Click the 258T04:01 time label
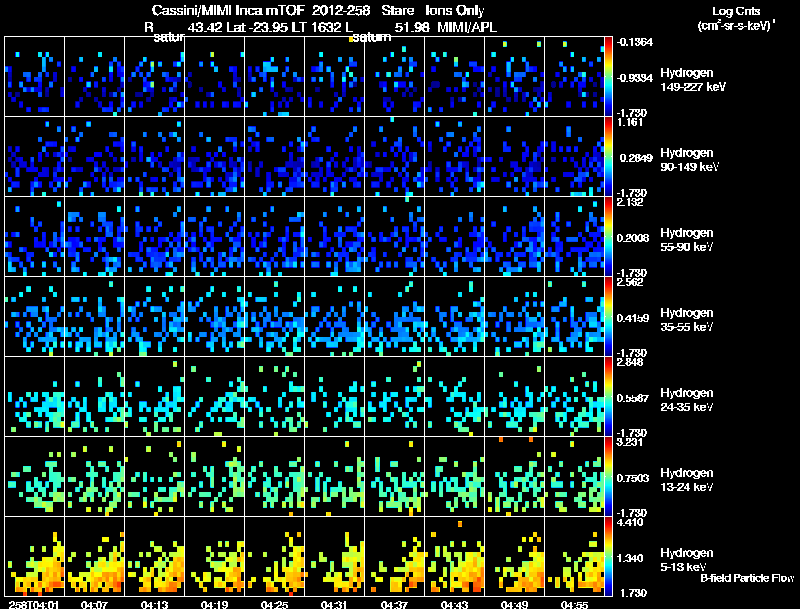The width and height of the screenshot is (800, 609). coord(34,605)
